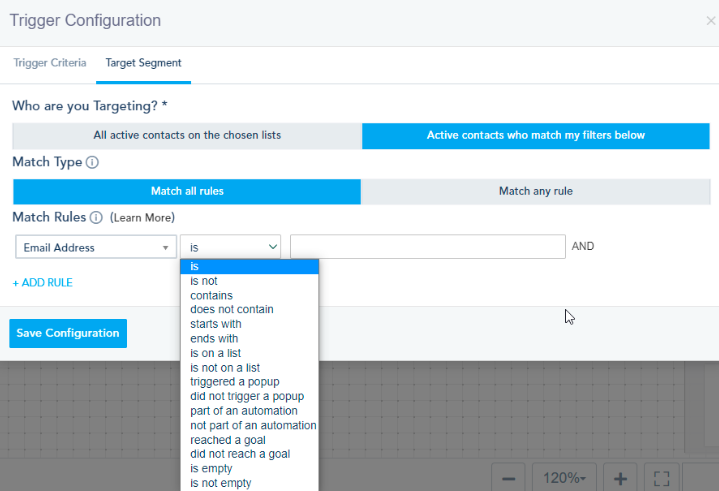Open the 120% zoom level dropdown

pos(564,478)
